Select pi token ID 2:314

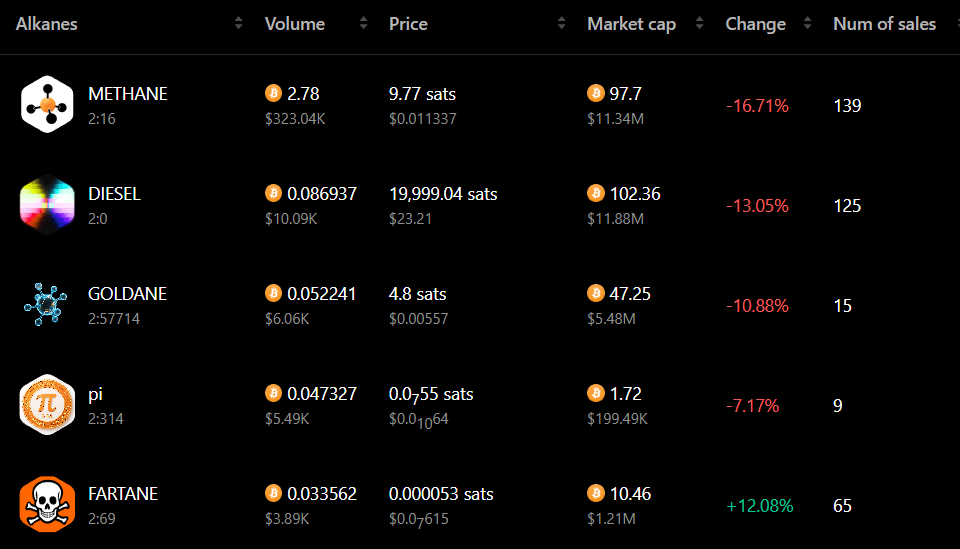pos(106,419)
